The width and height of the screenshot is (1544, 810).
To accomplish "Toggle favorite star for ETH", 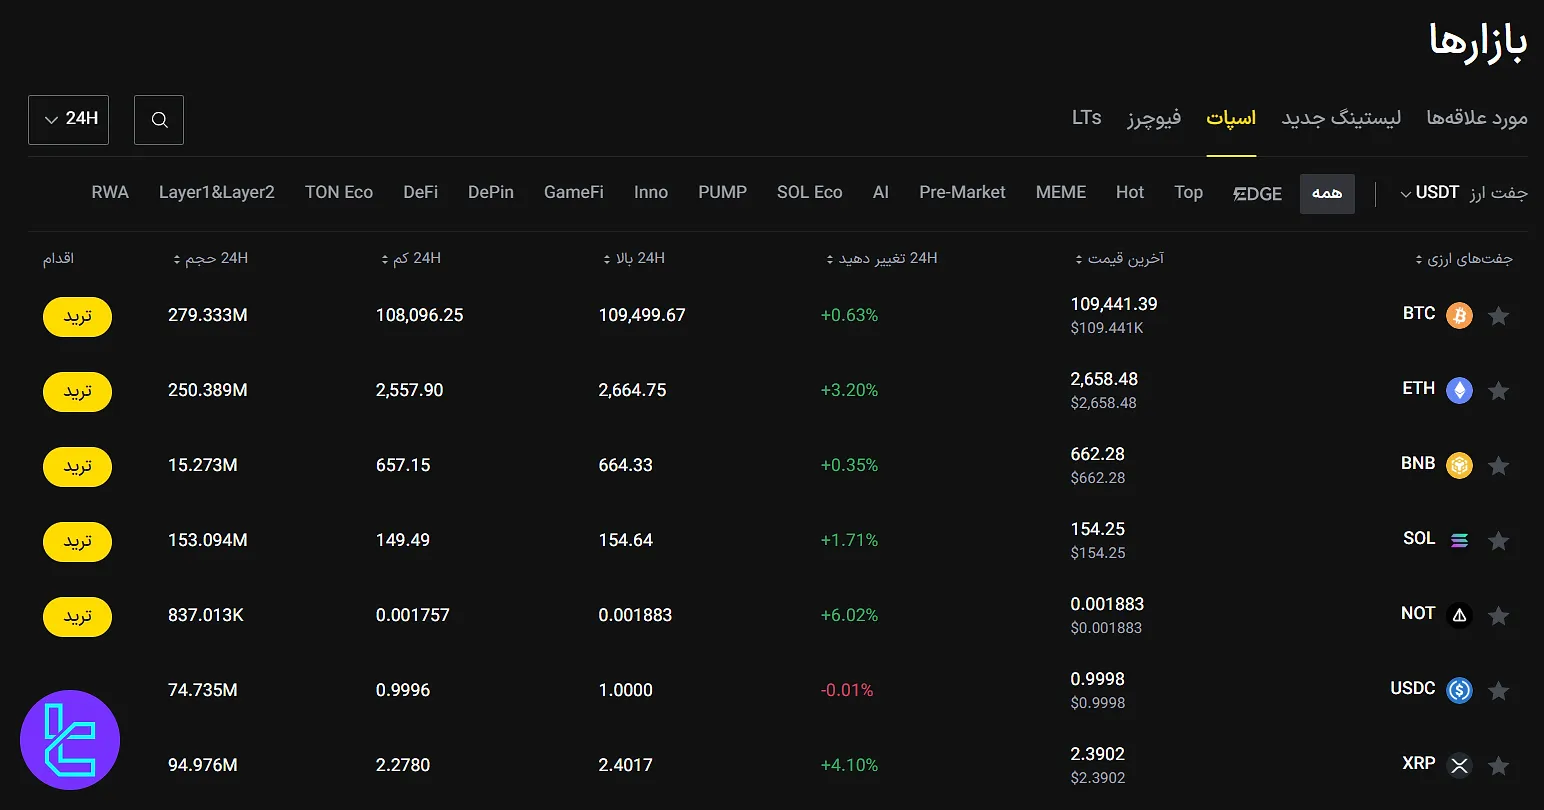I will coord(1498,391).
